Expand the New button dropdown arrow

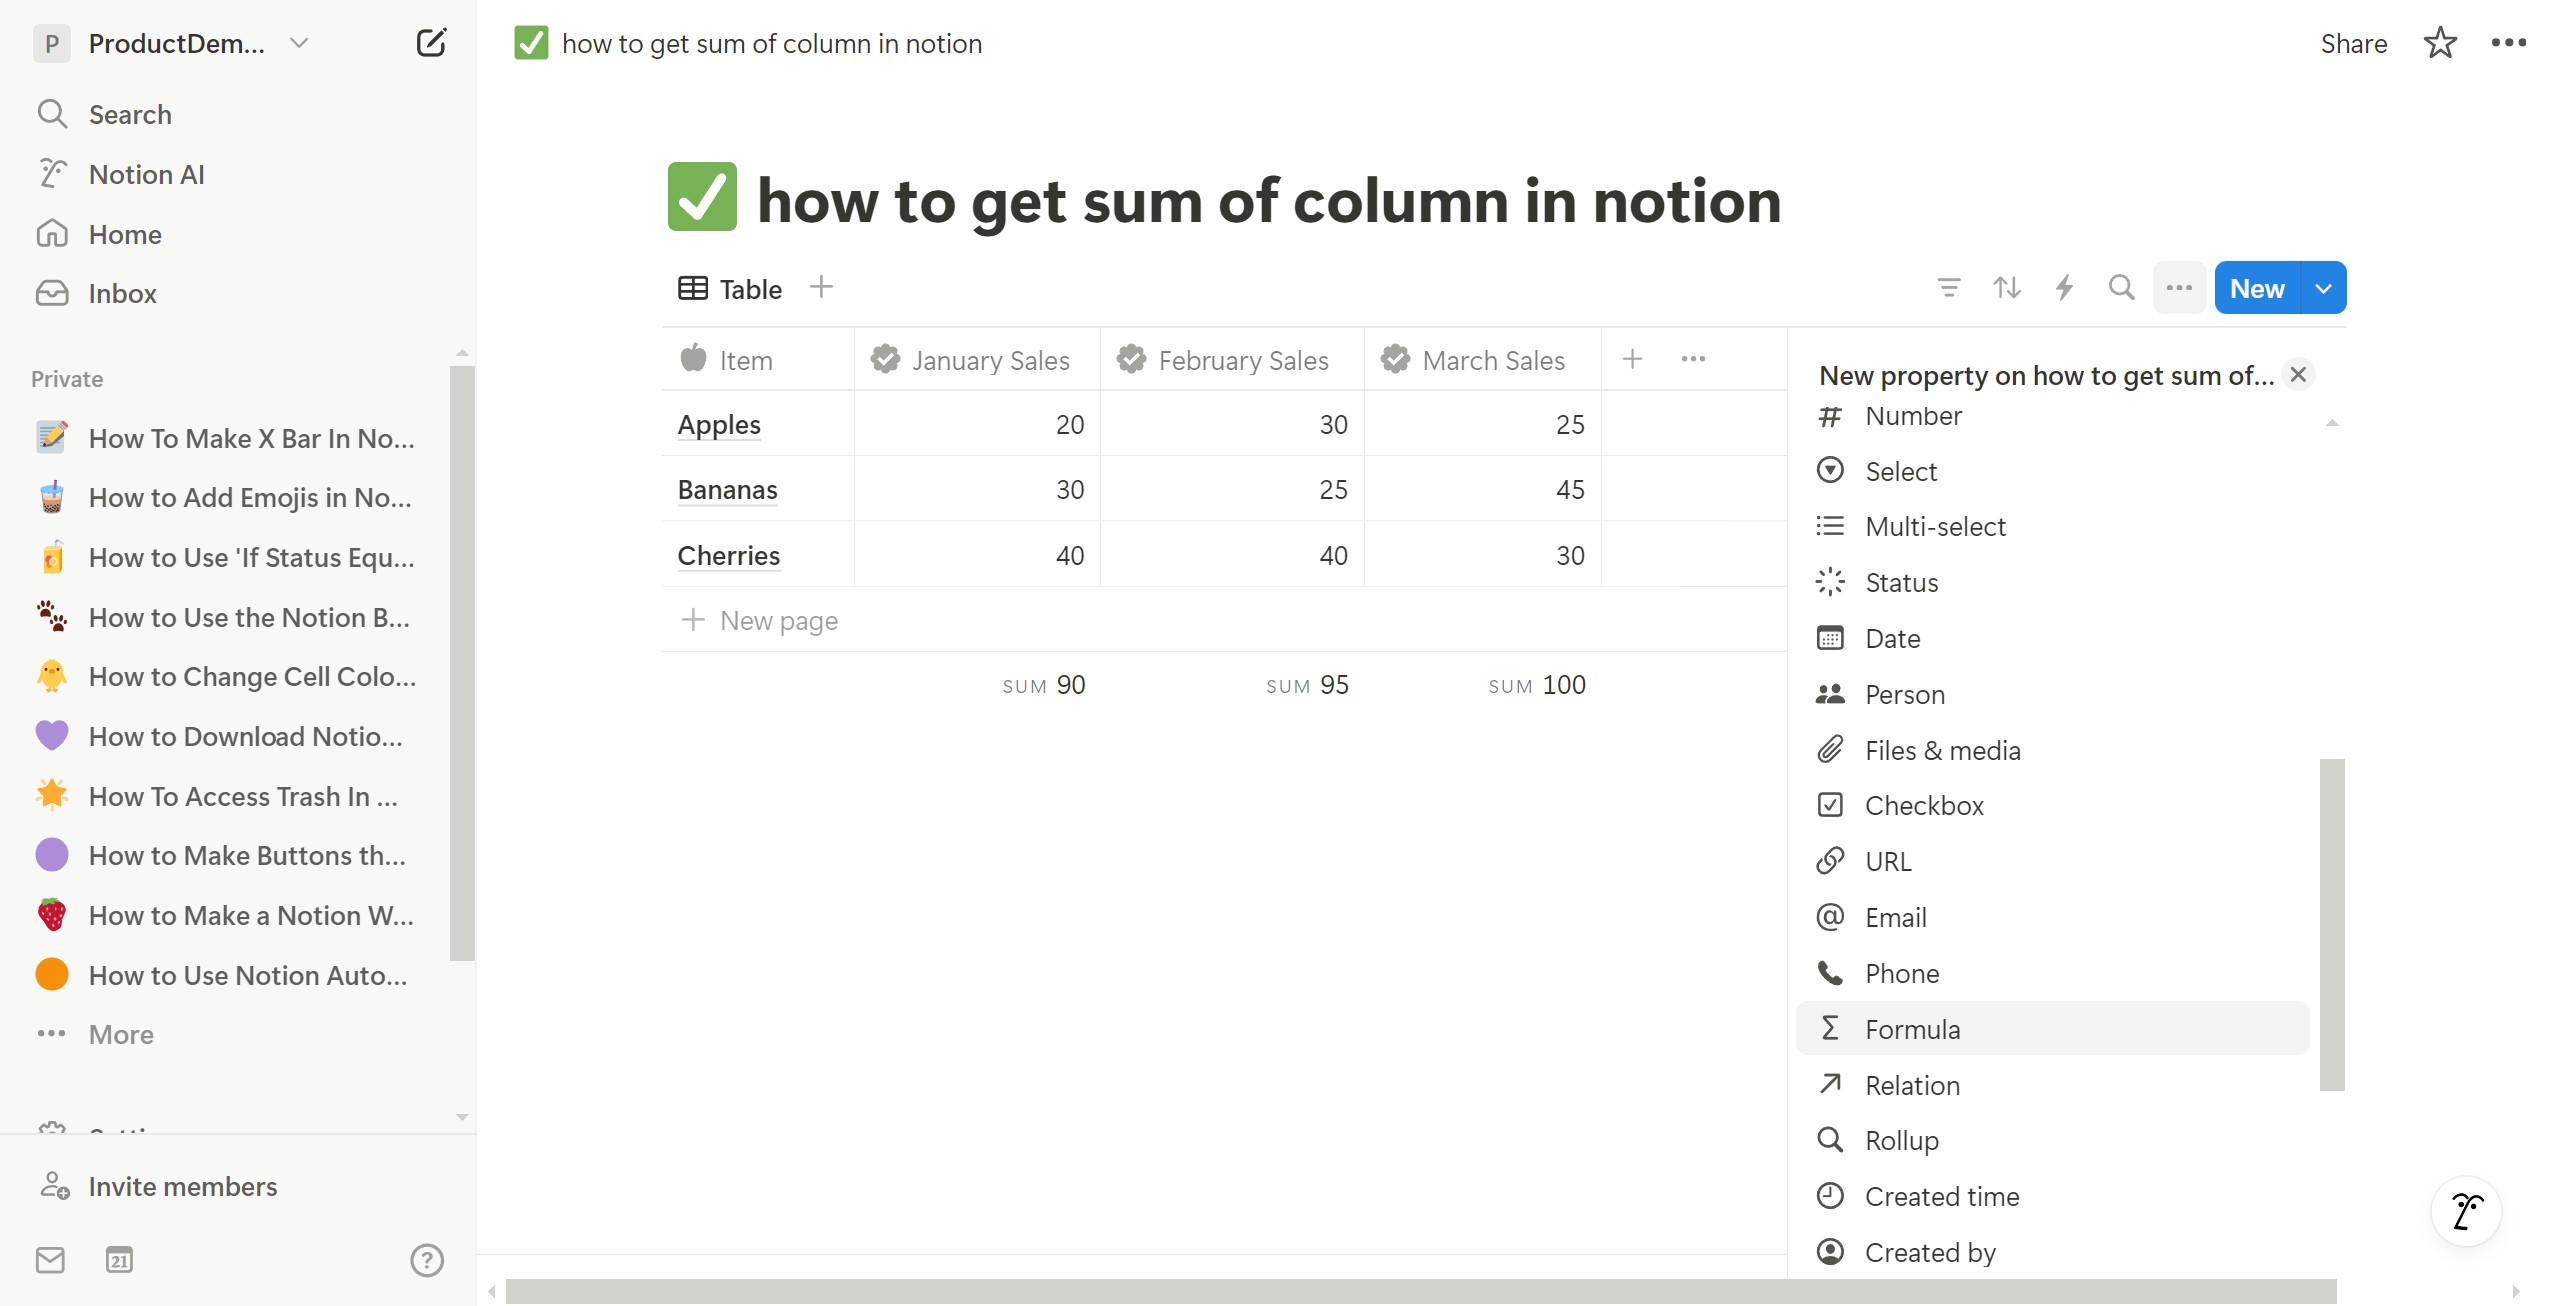tap(2323, 288)
